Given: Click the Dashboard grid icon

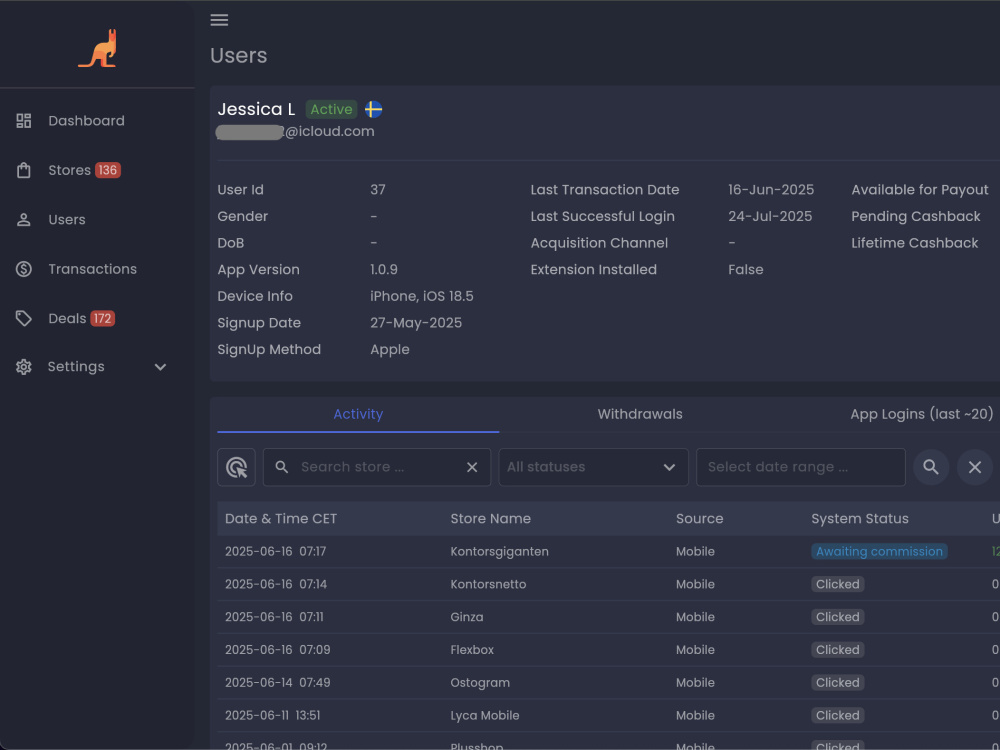Looking at the screenshot, I should point(24,121).
